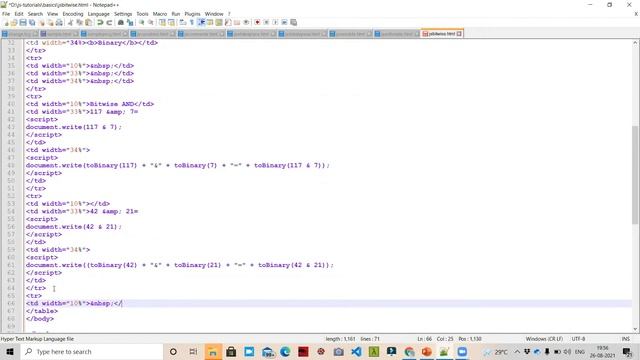The image size is (640, 360).
Task: Open Find using the binoculars icon
Action: [x=121, y=22]
